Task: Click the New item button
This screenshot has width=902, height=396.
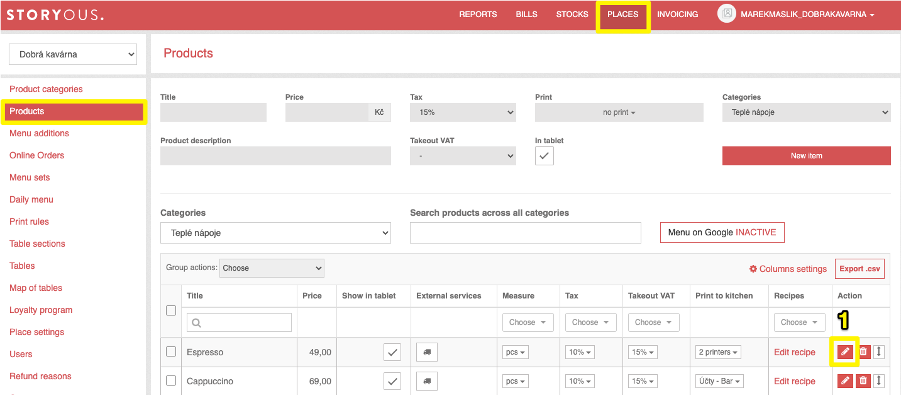Action: 807,155
